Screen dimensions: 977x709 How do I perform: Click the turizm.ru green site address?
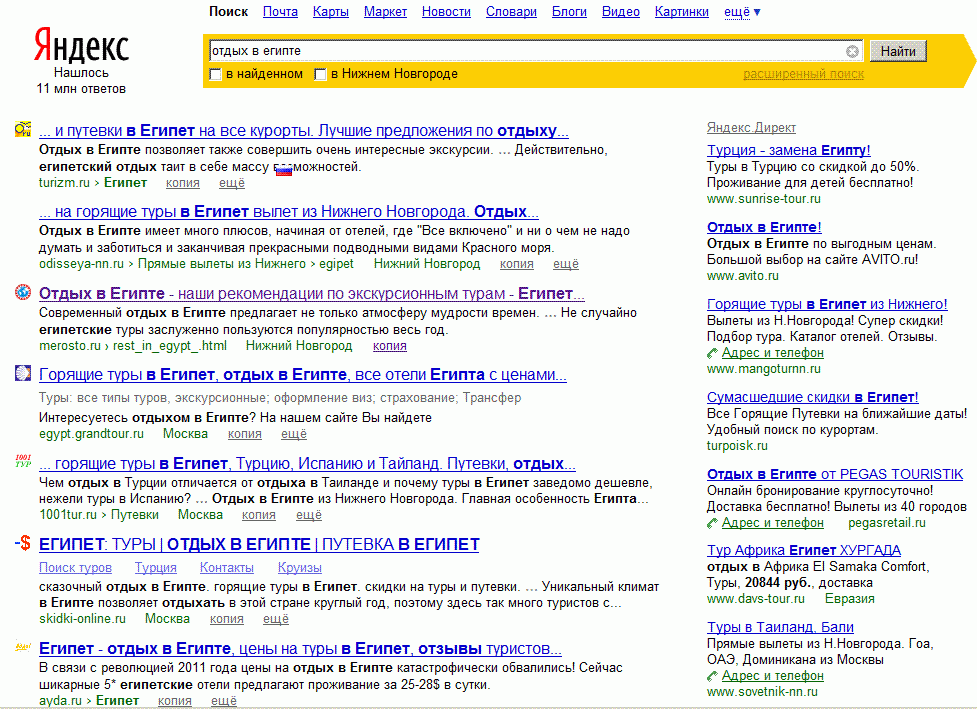point(64,183)
